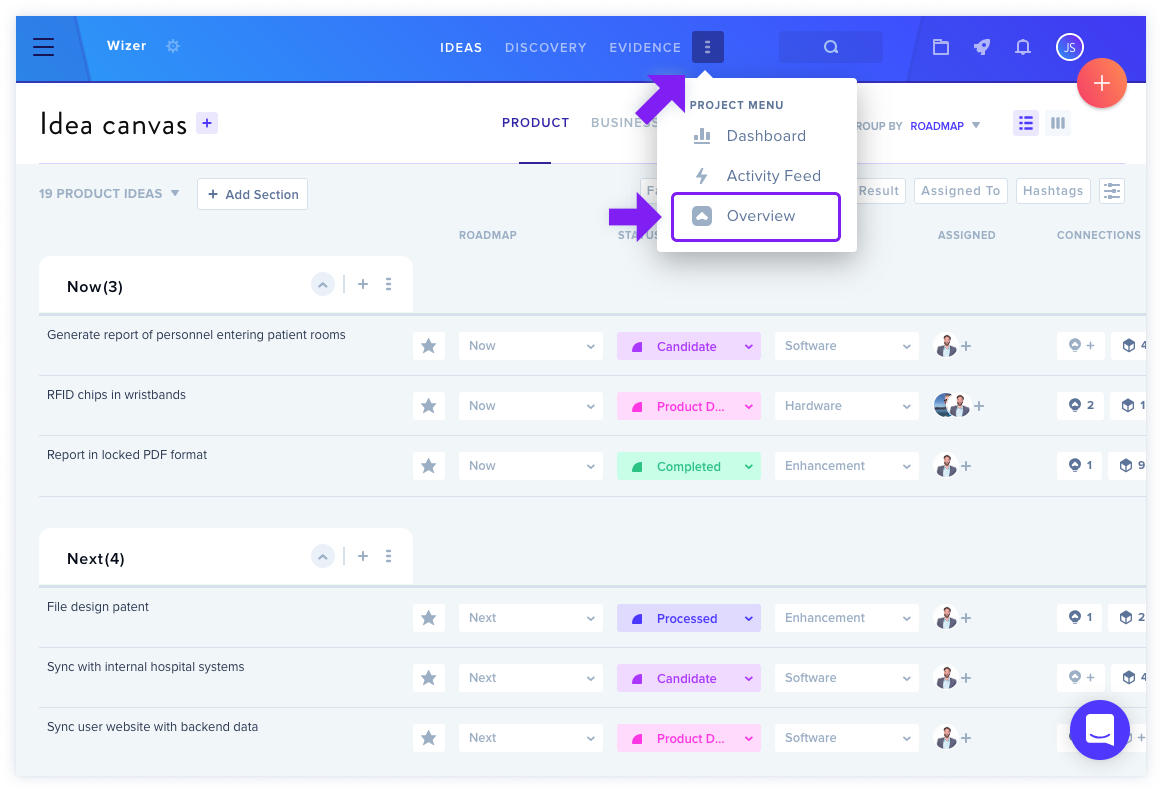Select Overview from project menu

pyautogui.click(x=755, y=216)
